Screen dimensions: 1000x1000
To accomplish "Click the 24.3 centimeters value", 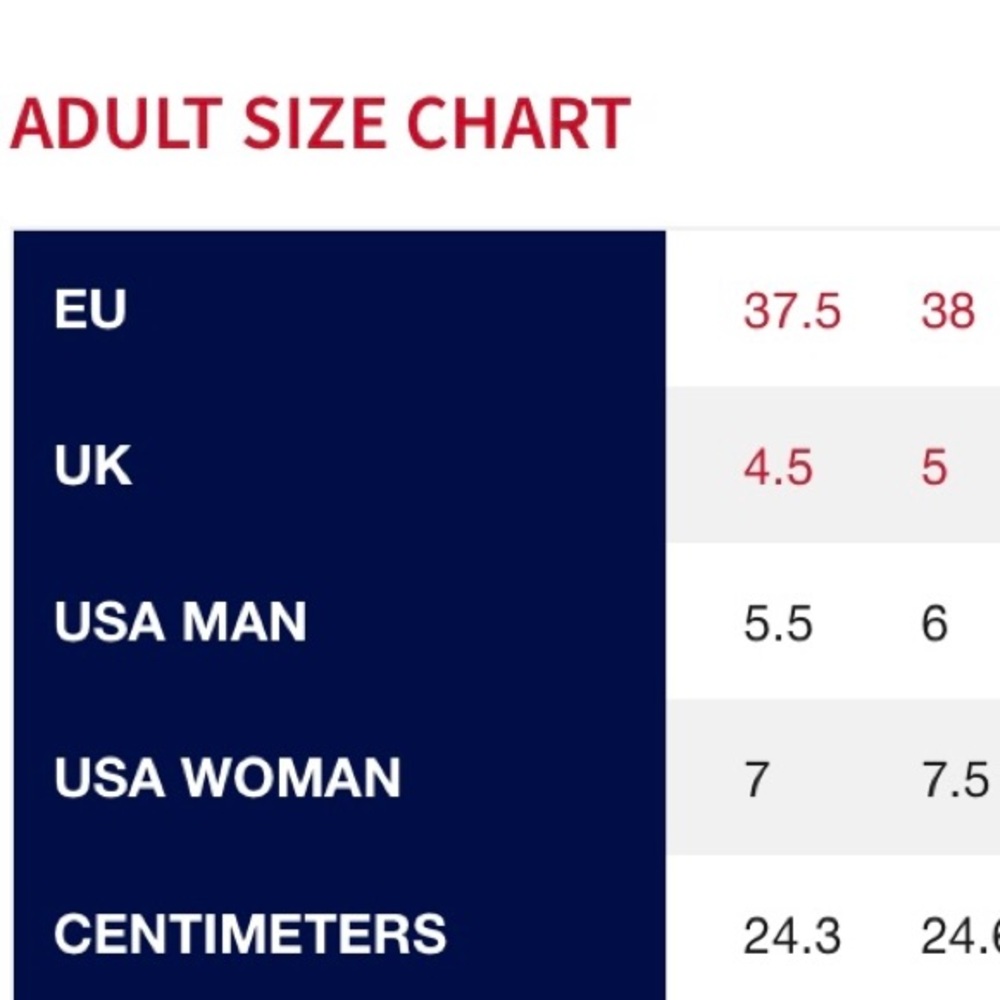I will pyautogui.click(x=792, y=936).
